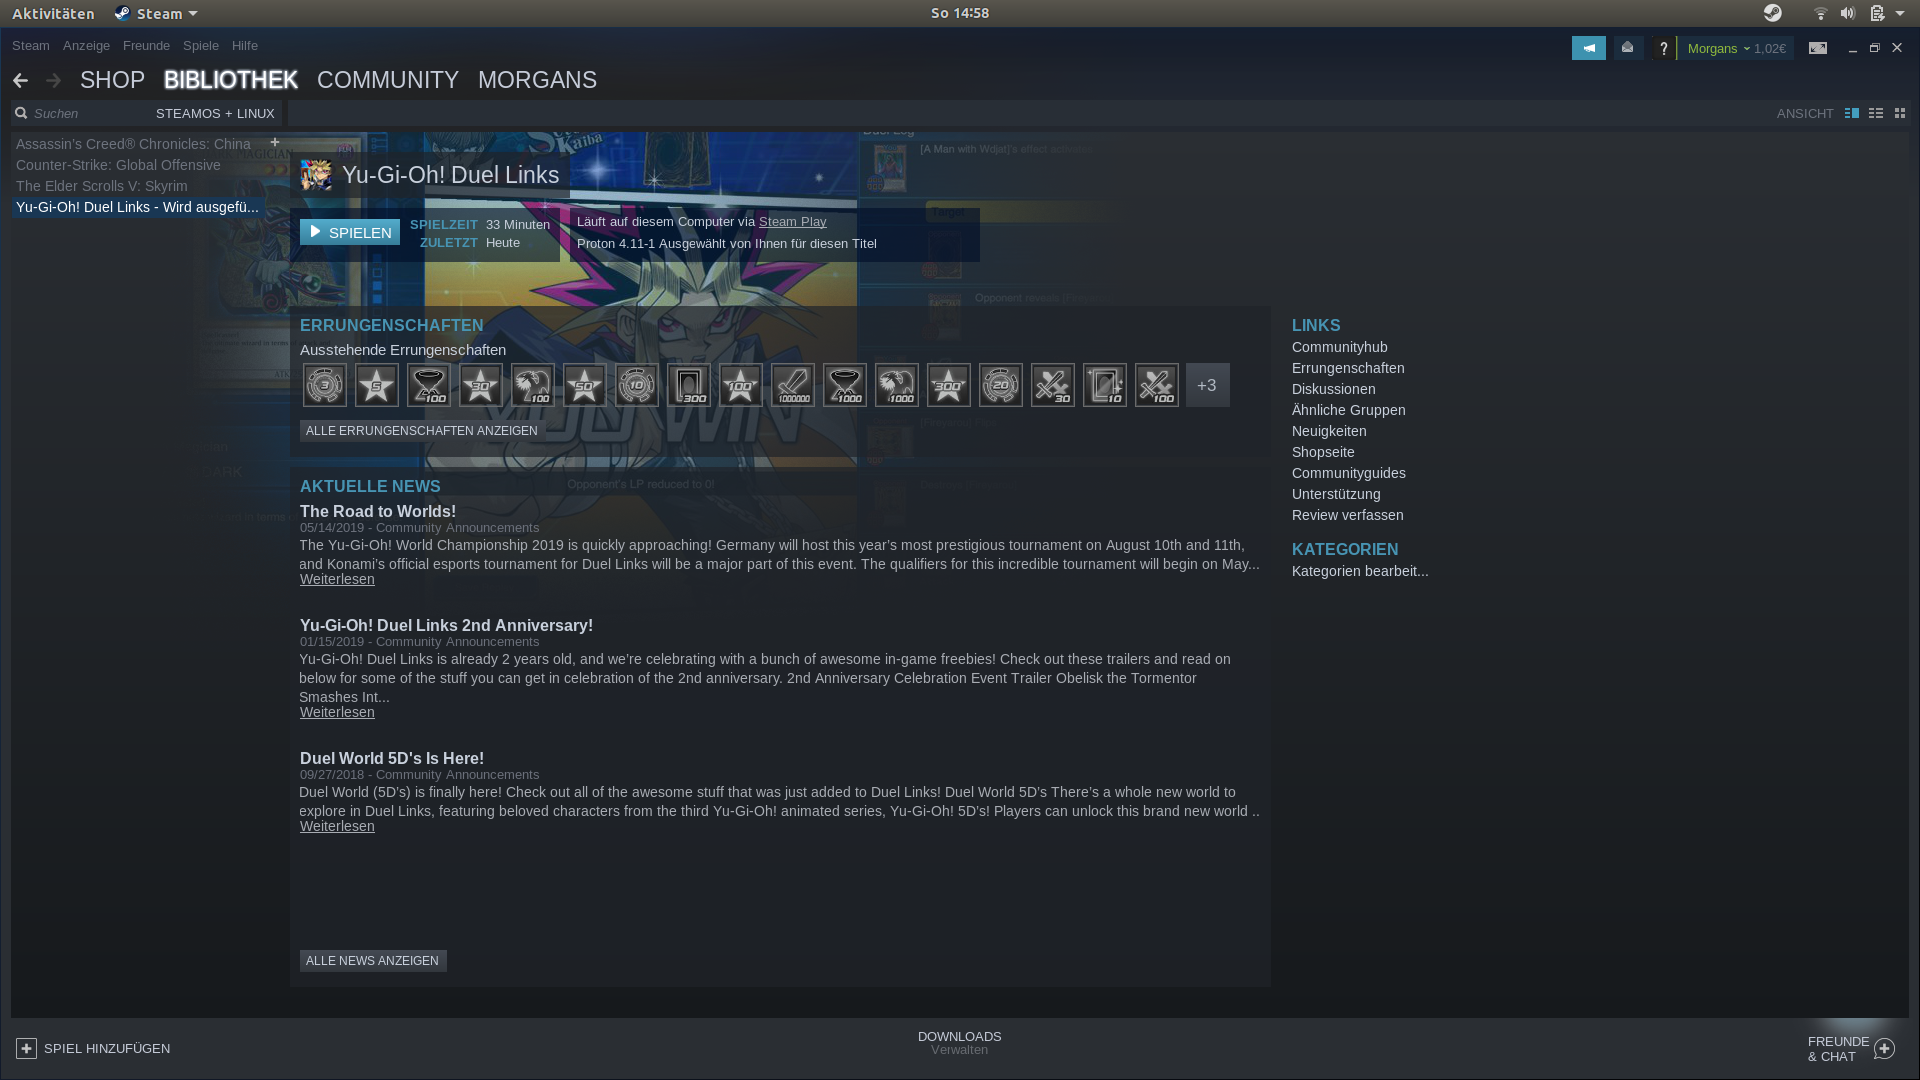Enter Big Picture mode icon
1920x1080 pixels.
(1818, 48)
